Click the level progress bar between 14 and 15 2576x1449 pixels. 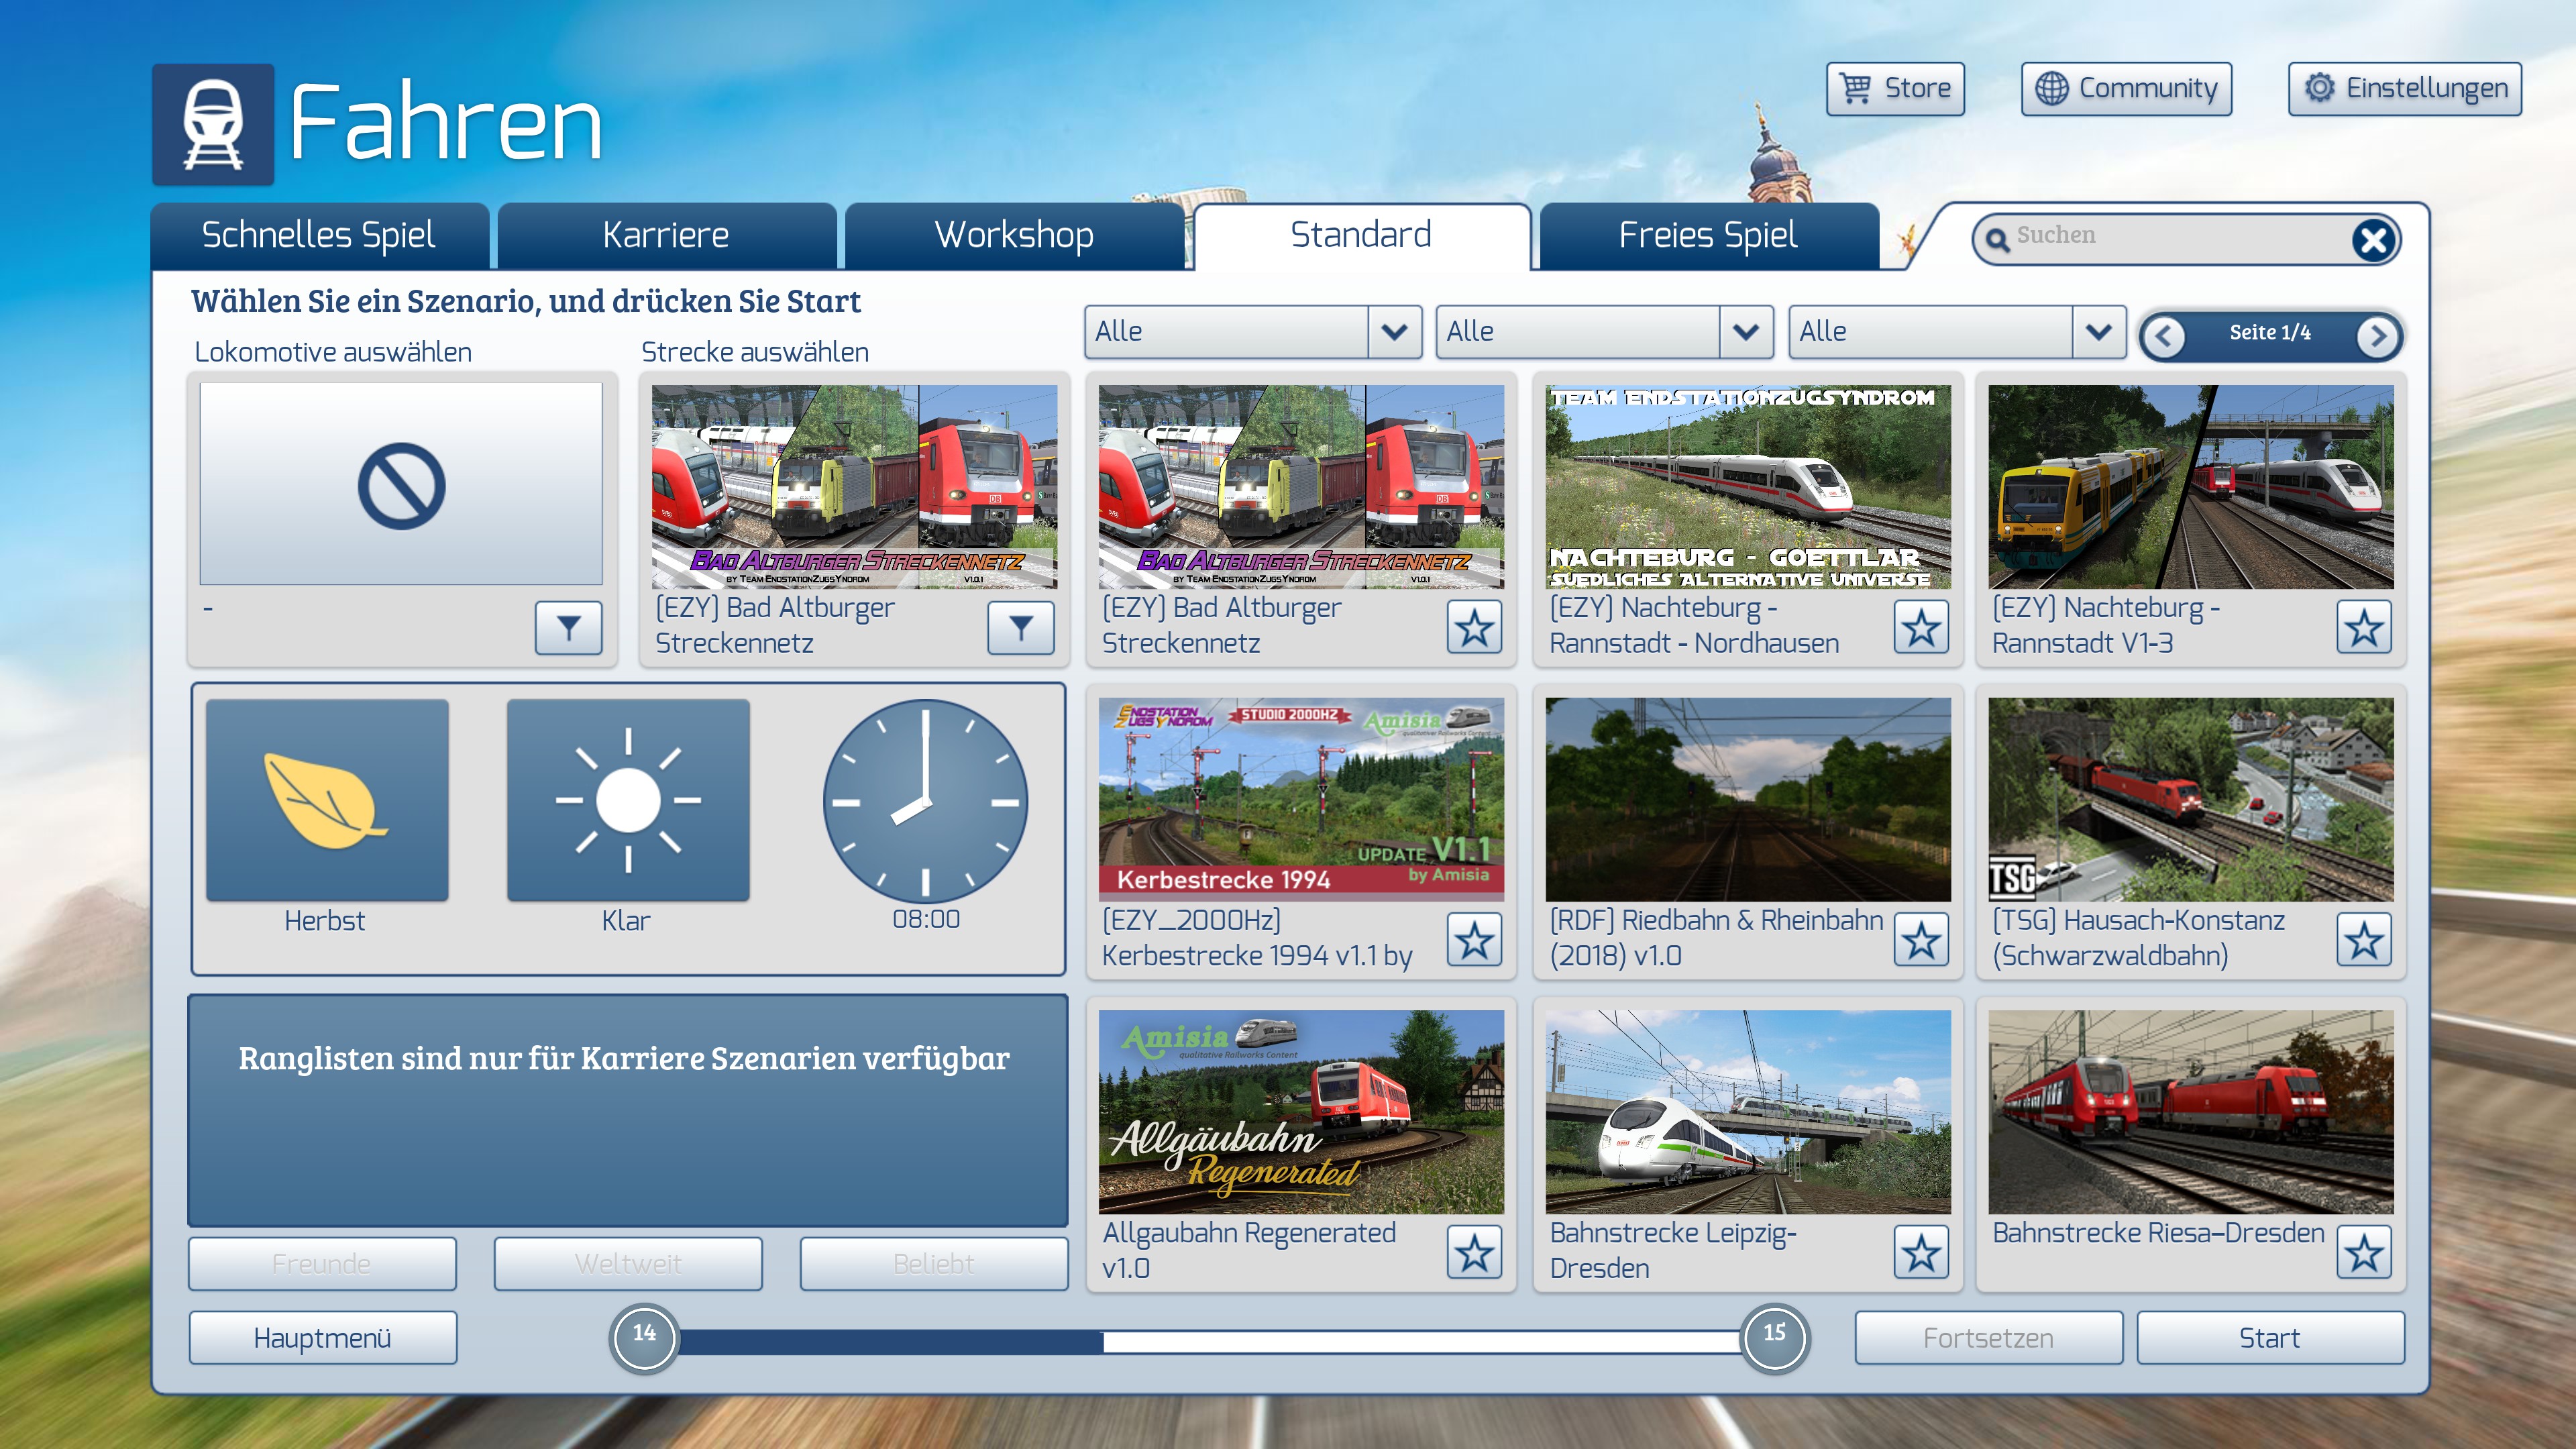pos(1208,1340)
